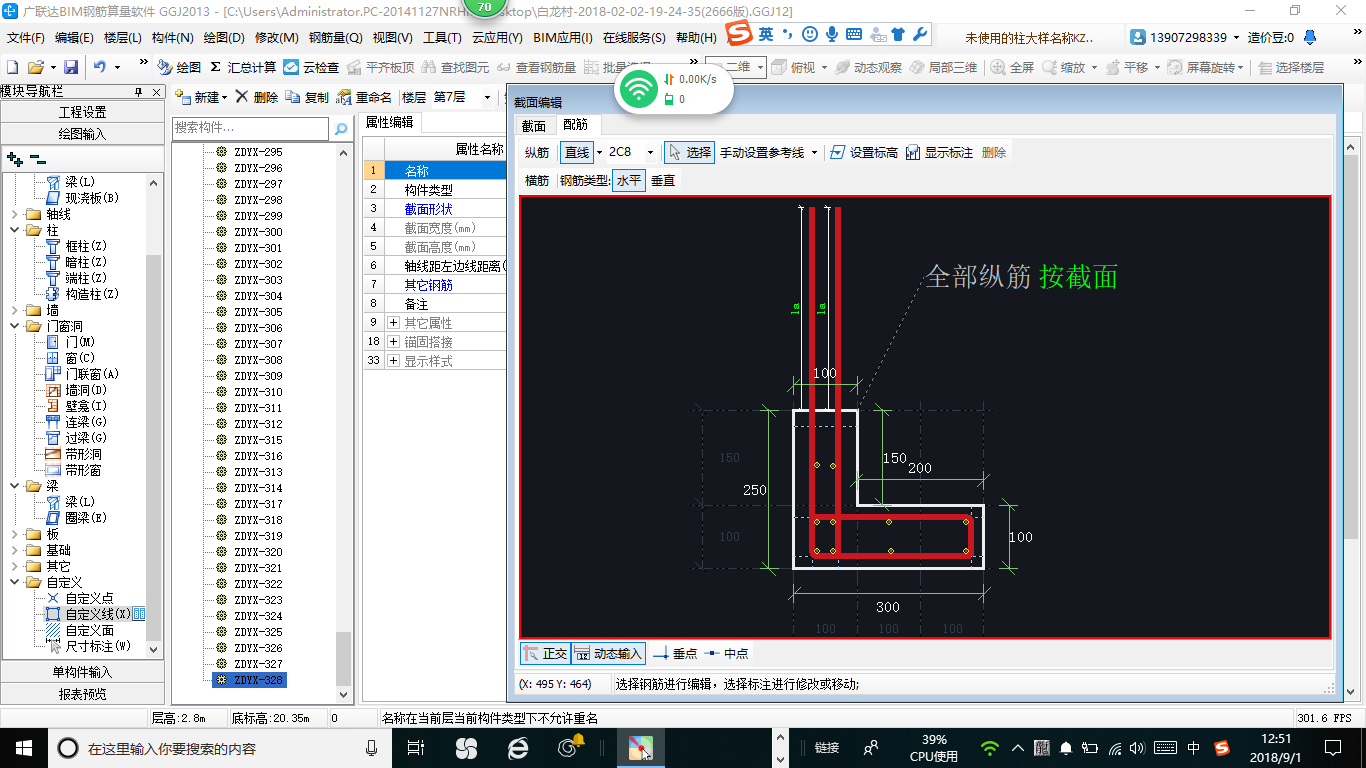
Task: Click 新建 to create a new component
Action: (201, 97)
